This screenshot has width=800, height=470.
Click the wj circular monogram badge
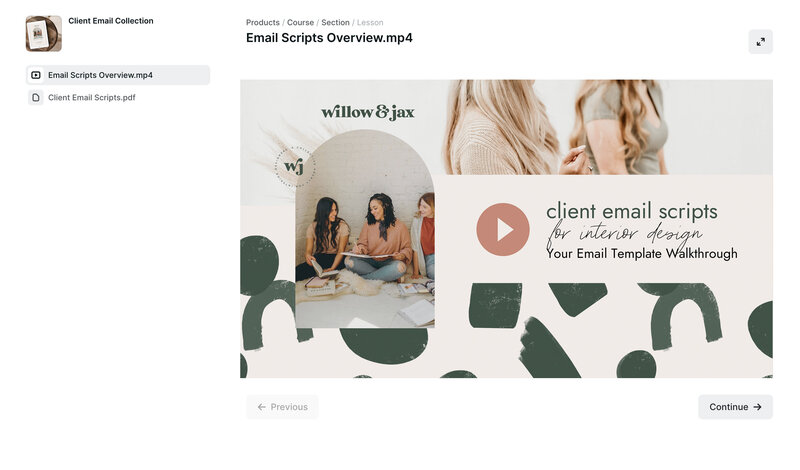pyautogui.click(x=295, y=166)
